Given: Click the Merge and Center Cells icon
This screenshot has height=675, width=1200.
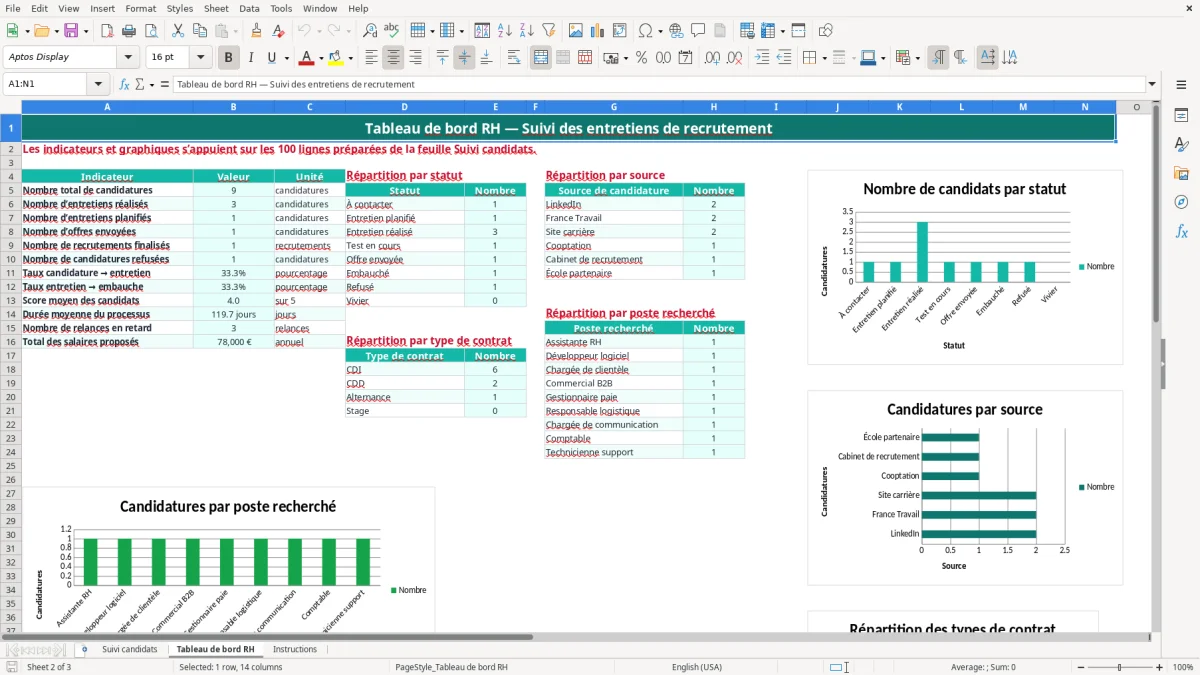Looking at the screenshot, I should [540, 58].
